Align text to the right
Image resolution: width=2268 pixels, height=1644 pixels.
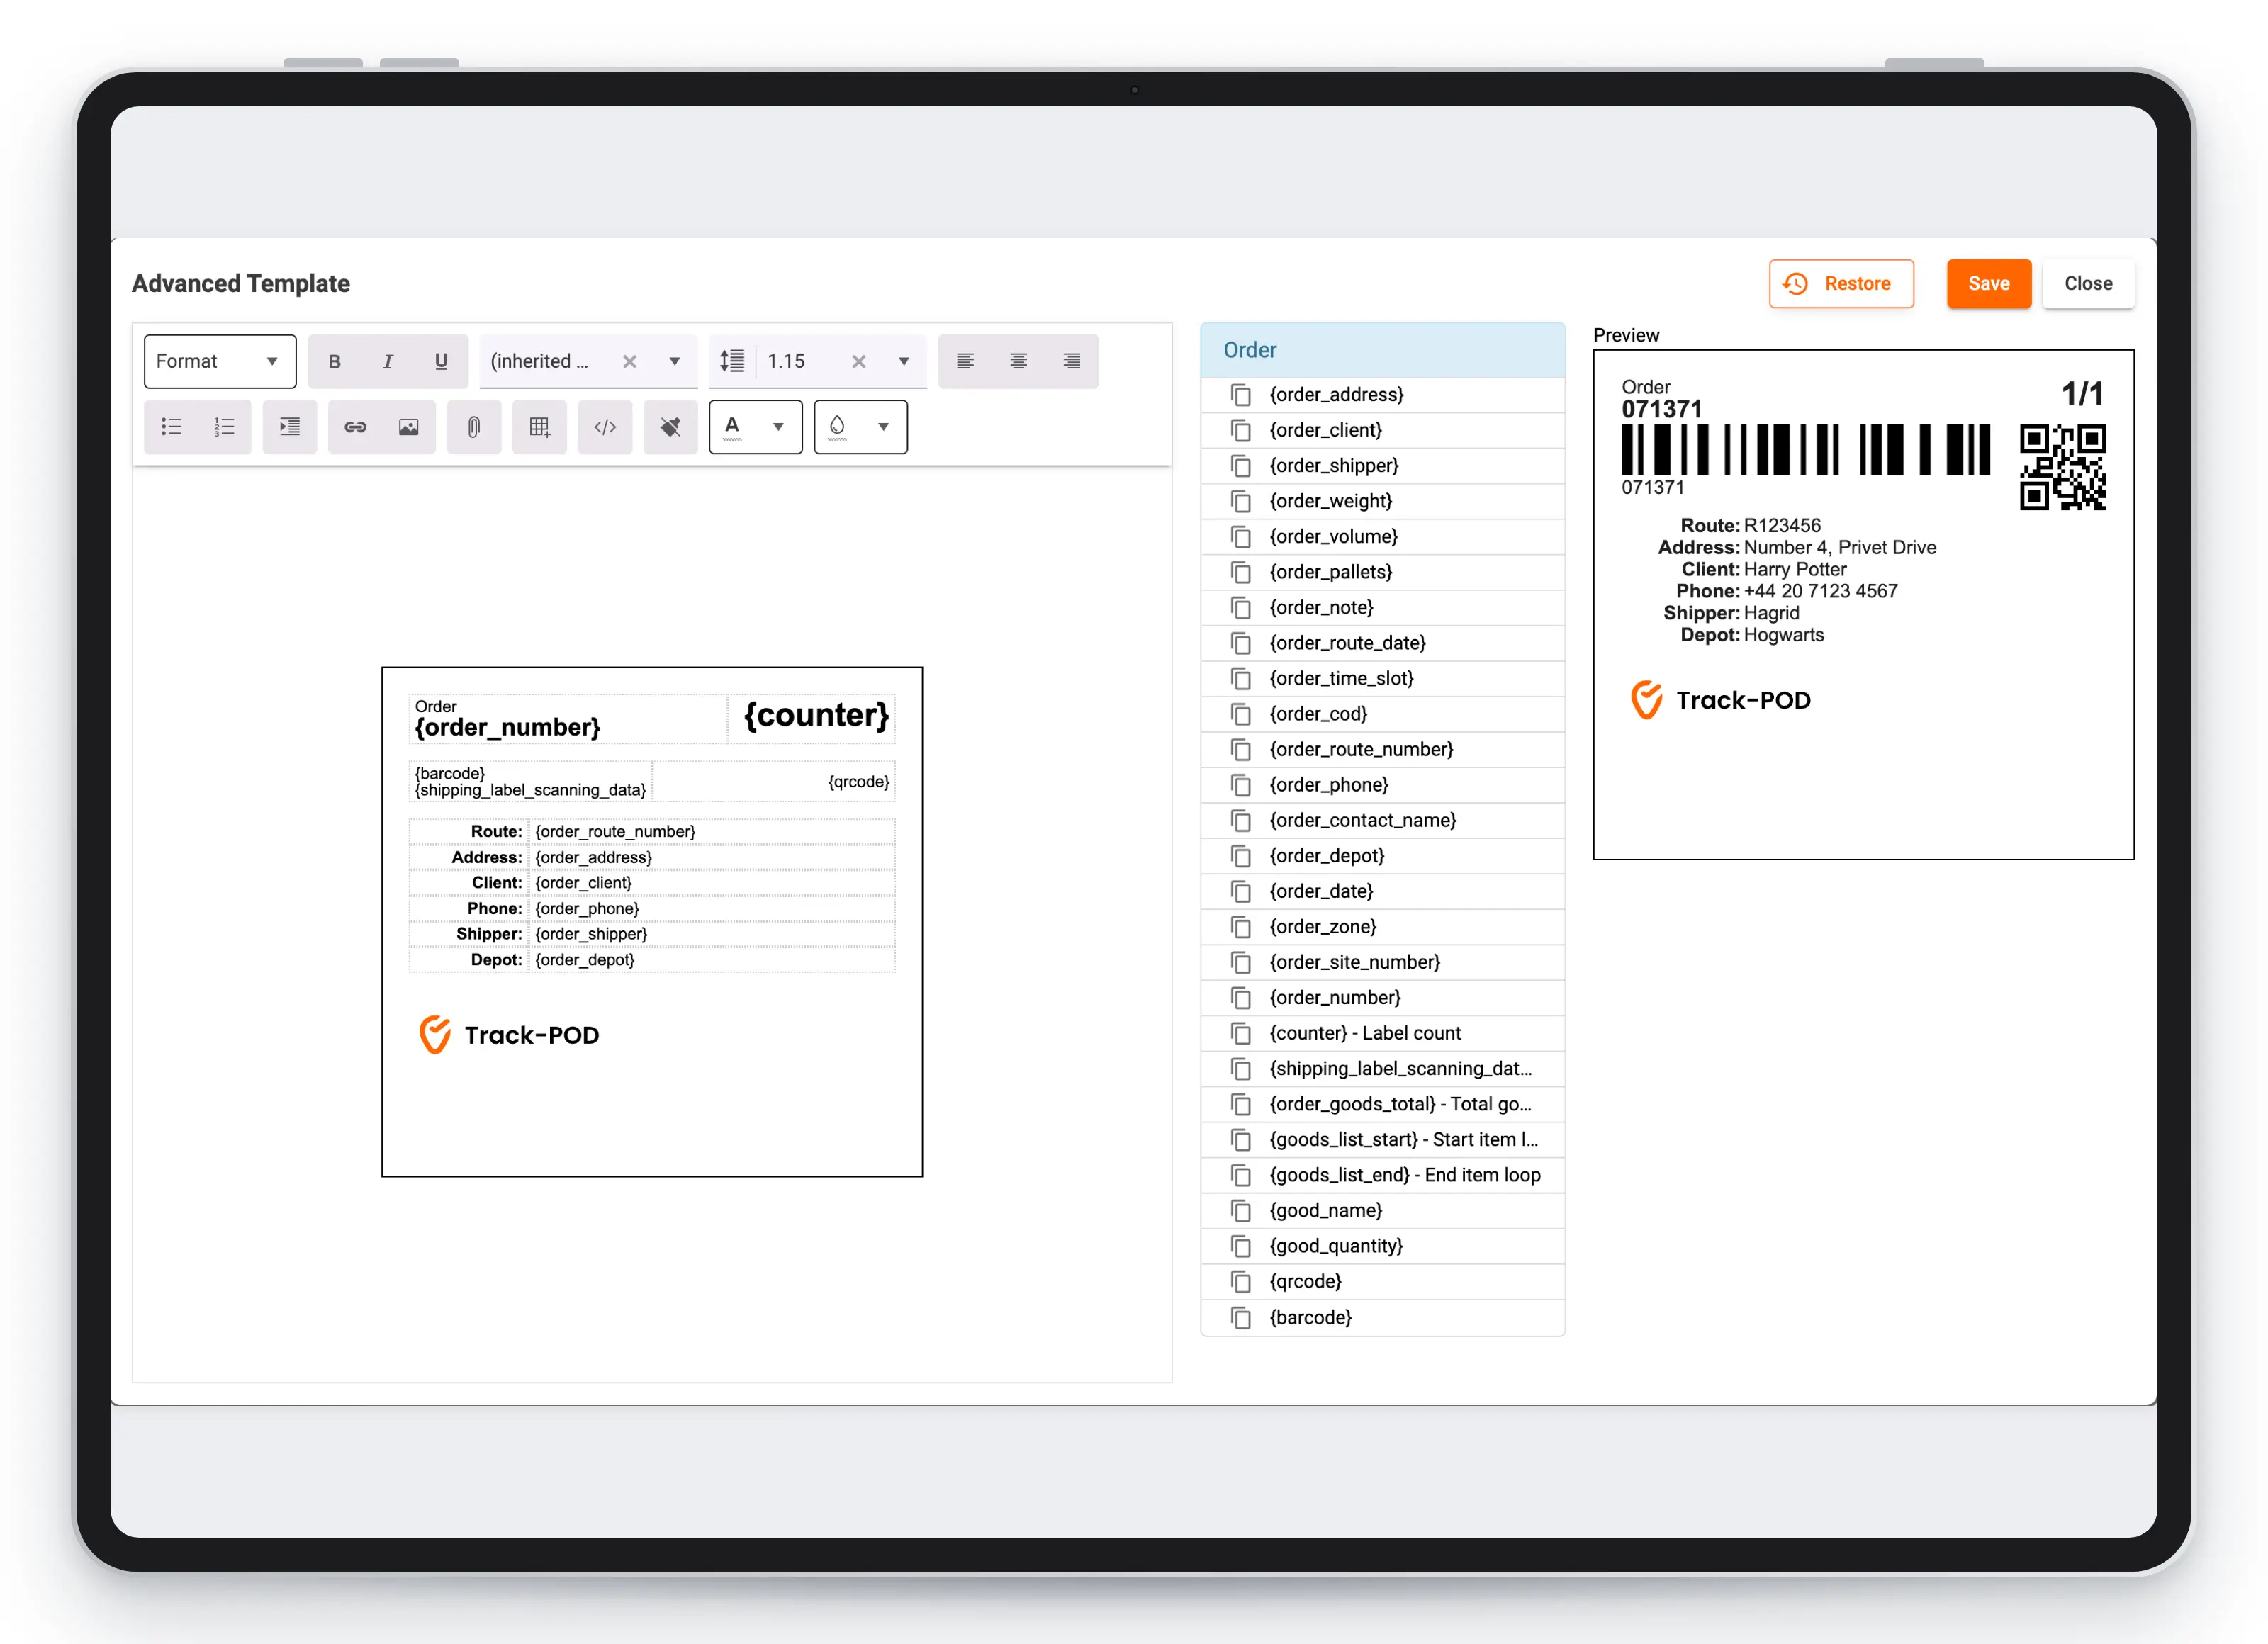pos(1071,361)
